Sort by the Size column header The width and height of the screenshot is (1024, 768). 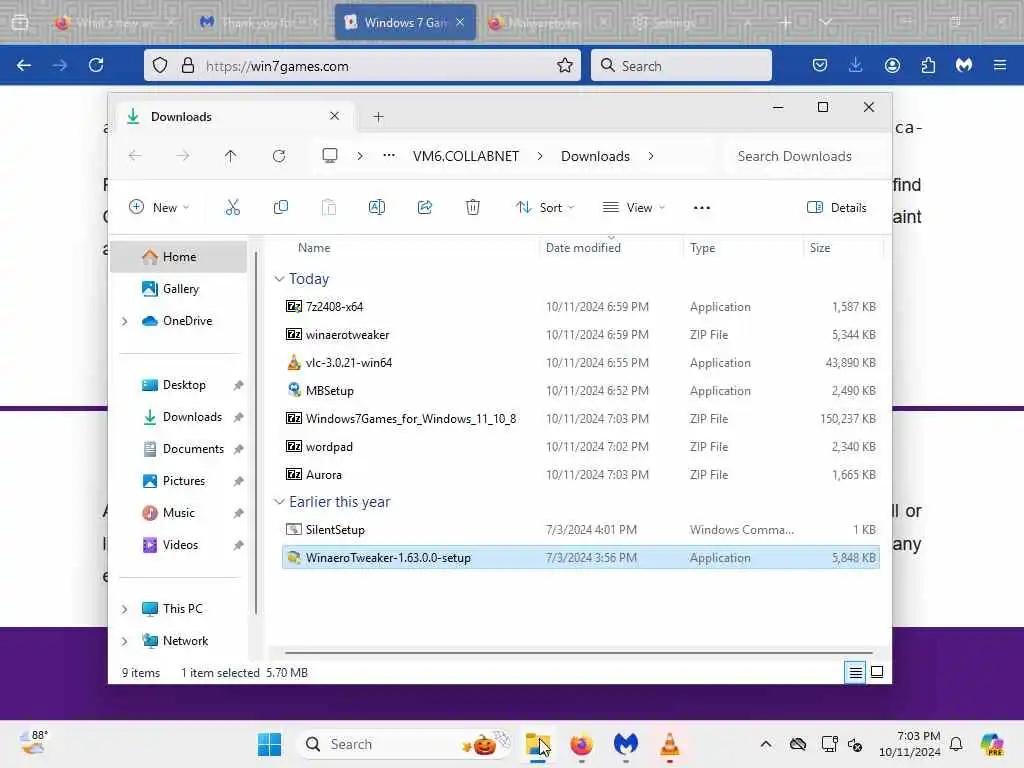pos(820,248)
